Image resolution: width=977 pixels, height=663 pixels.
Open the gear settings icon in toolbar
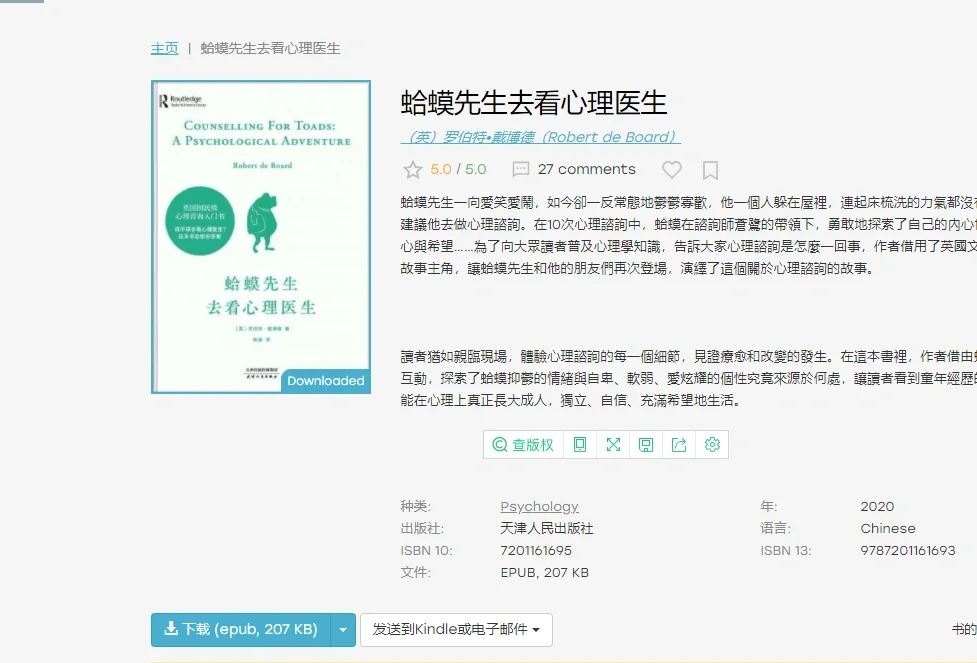pyautogui.click(x=712, y=445)
